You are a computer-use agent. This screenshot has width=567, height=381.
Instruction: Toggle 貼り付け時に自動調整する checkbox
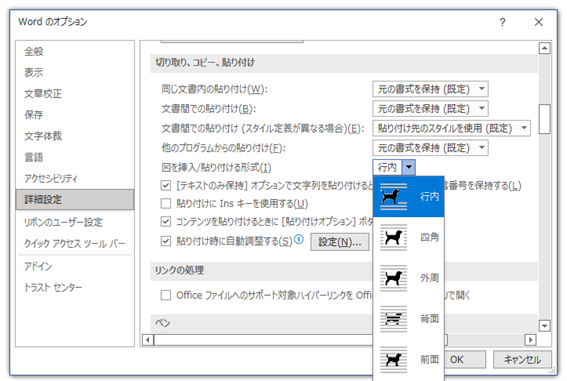pyautogui.click(x=166, y=241)
